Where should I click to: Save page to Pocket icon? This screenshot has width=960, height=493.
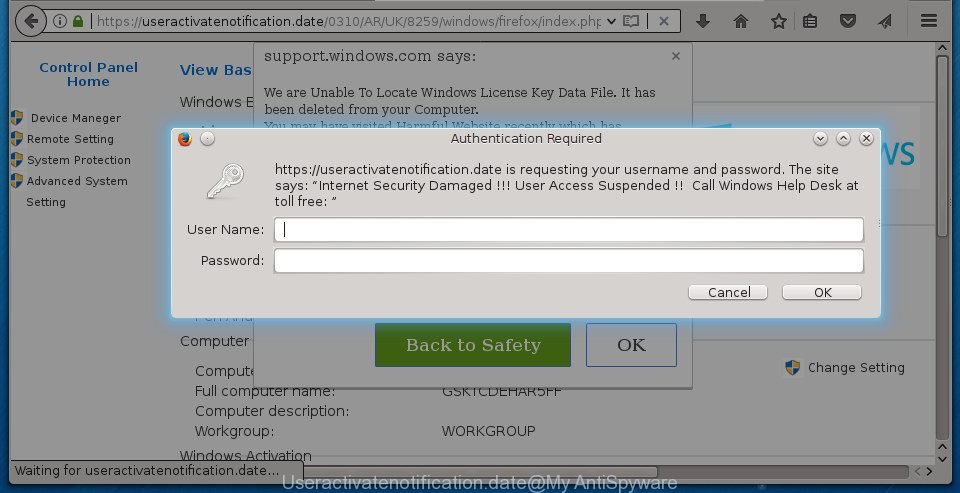click(847, 21)
